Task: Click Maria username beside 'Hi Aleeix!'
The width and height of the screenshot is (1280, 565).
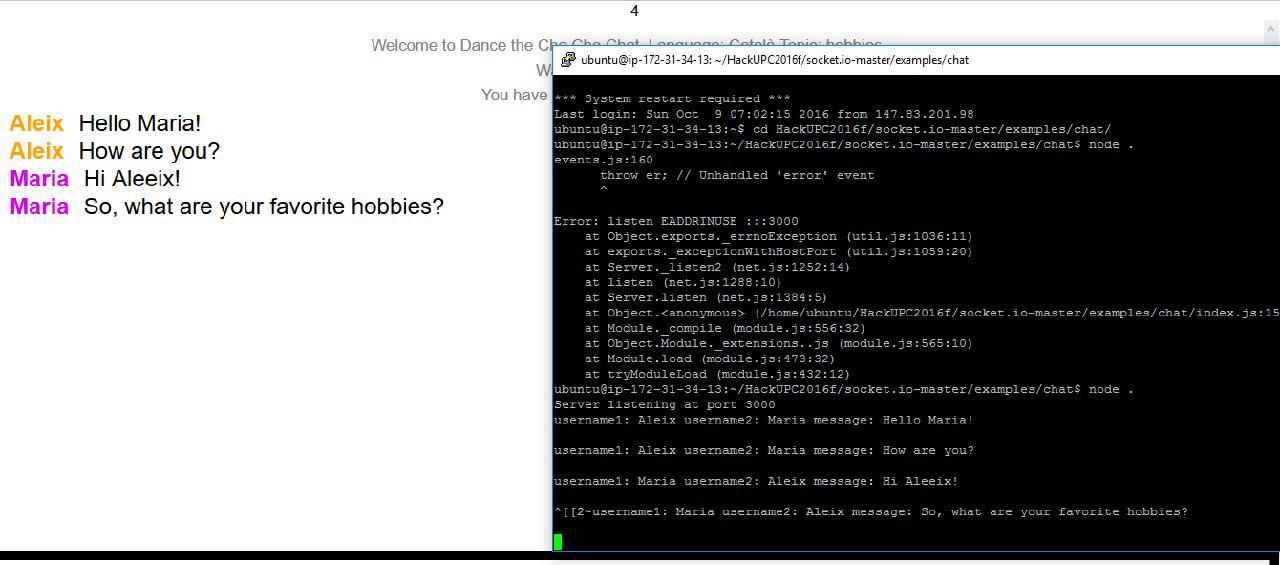Action: tap(39, 179)
